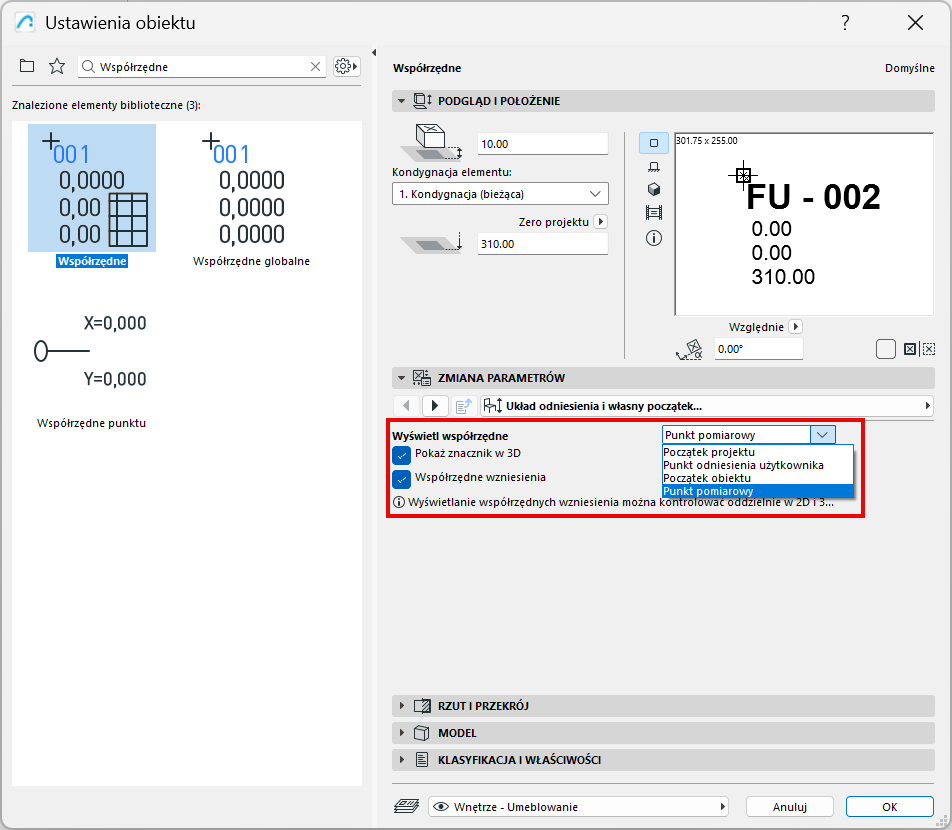Click the Anuluj button
This screenshot has width=952, height=830.
(x=789, y=806)
